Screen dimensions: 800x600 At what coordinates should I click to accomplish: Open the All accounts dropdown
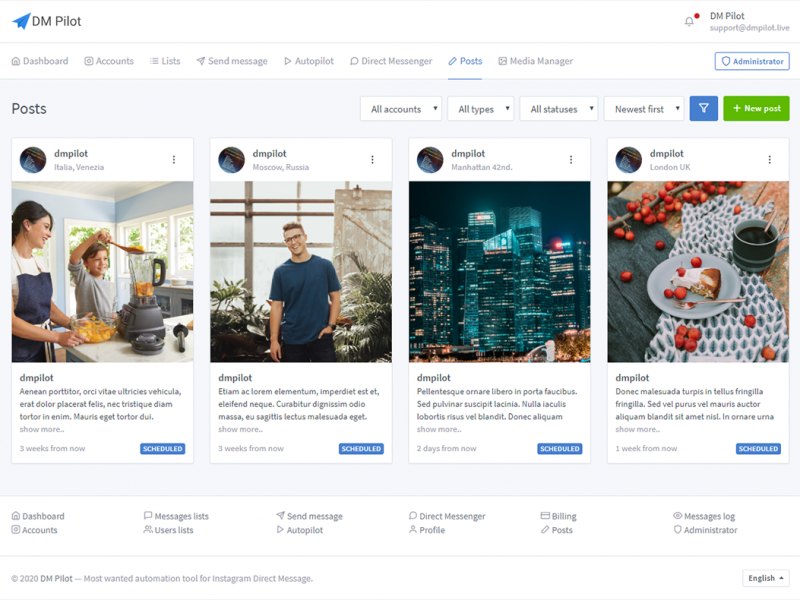pyautogui.click(x=401, y=109)
